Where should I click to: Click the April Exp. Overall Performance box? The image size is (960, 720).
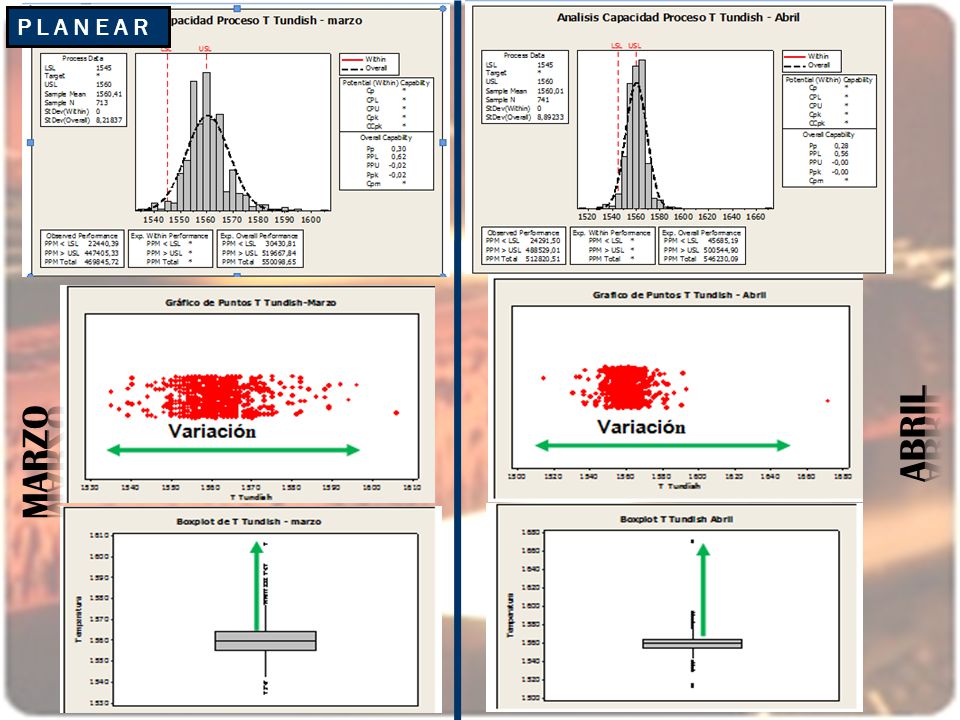click(x=702, y=246)
